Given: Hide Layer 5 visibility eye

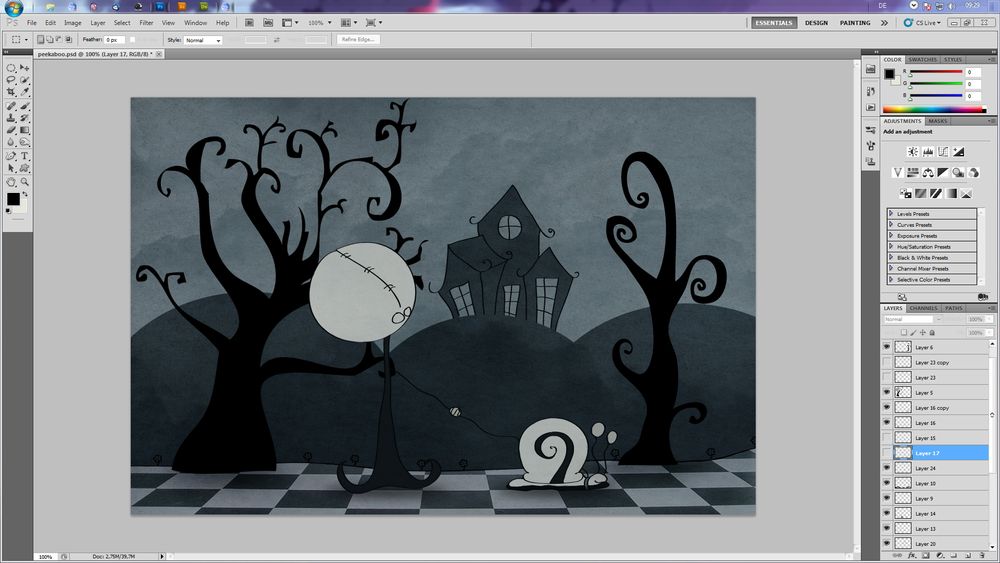Looking at the screenshot, I should [x=886, y=392].
